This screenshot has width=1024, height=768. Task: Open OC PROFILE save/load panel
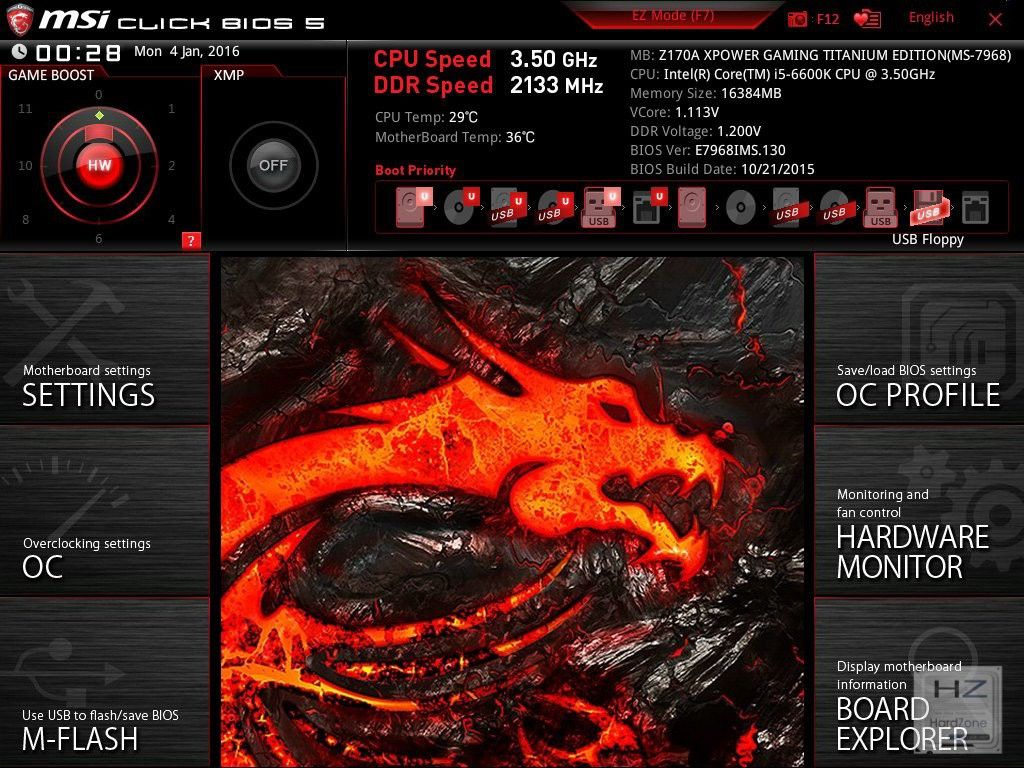[x=919, y=340]
